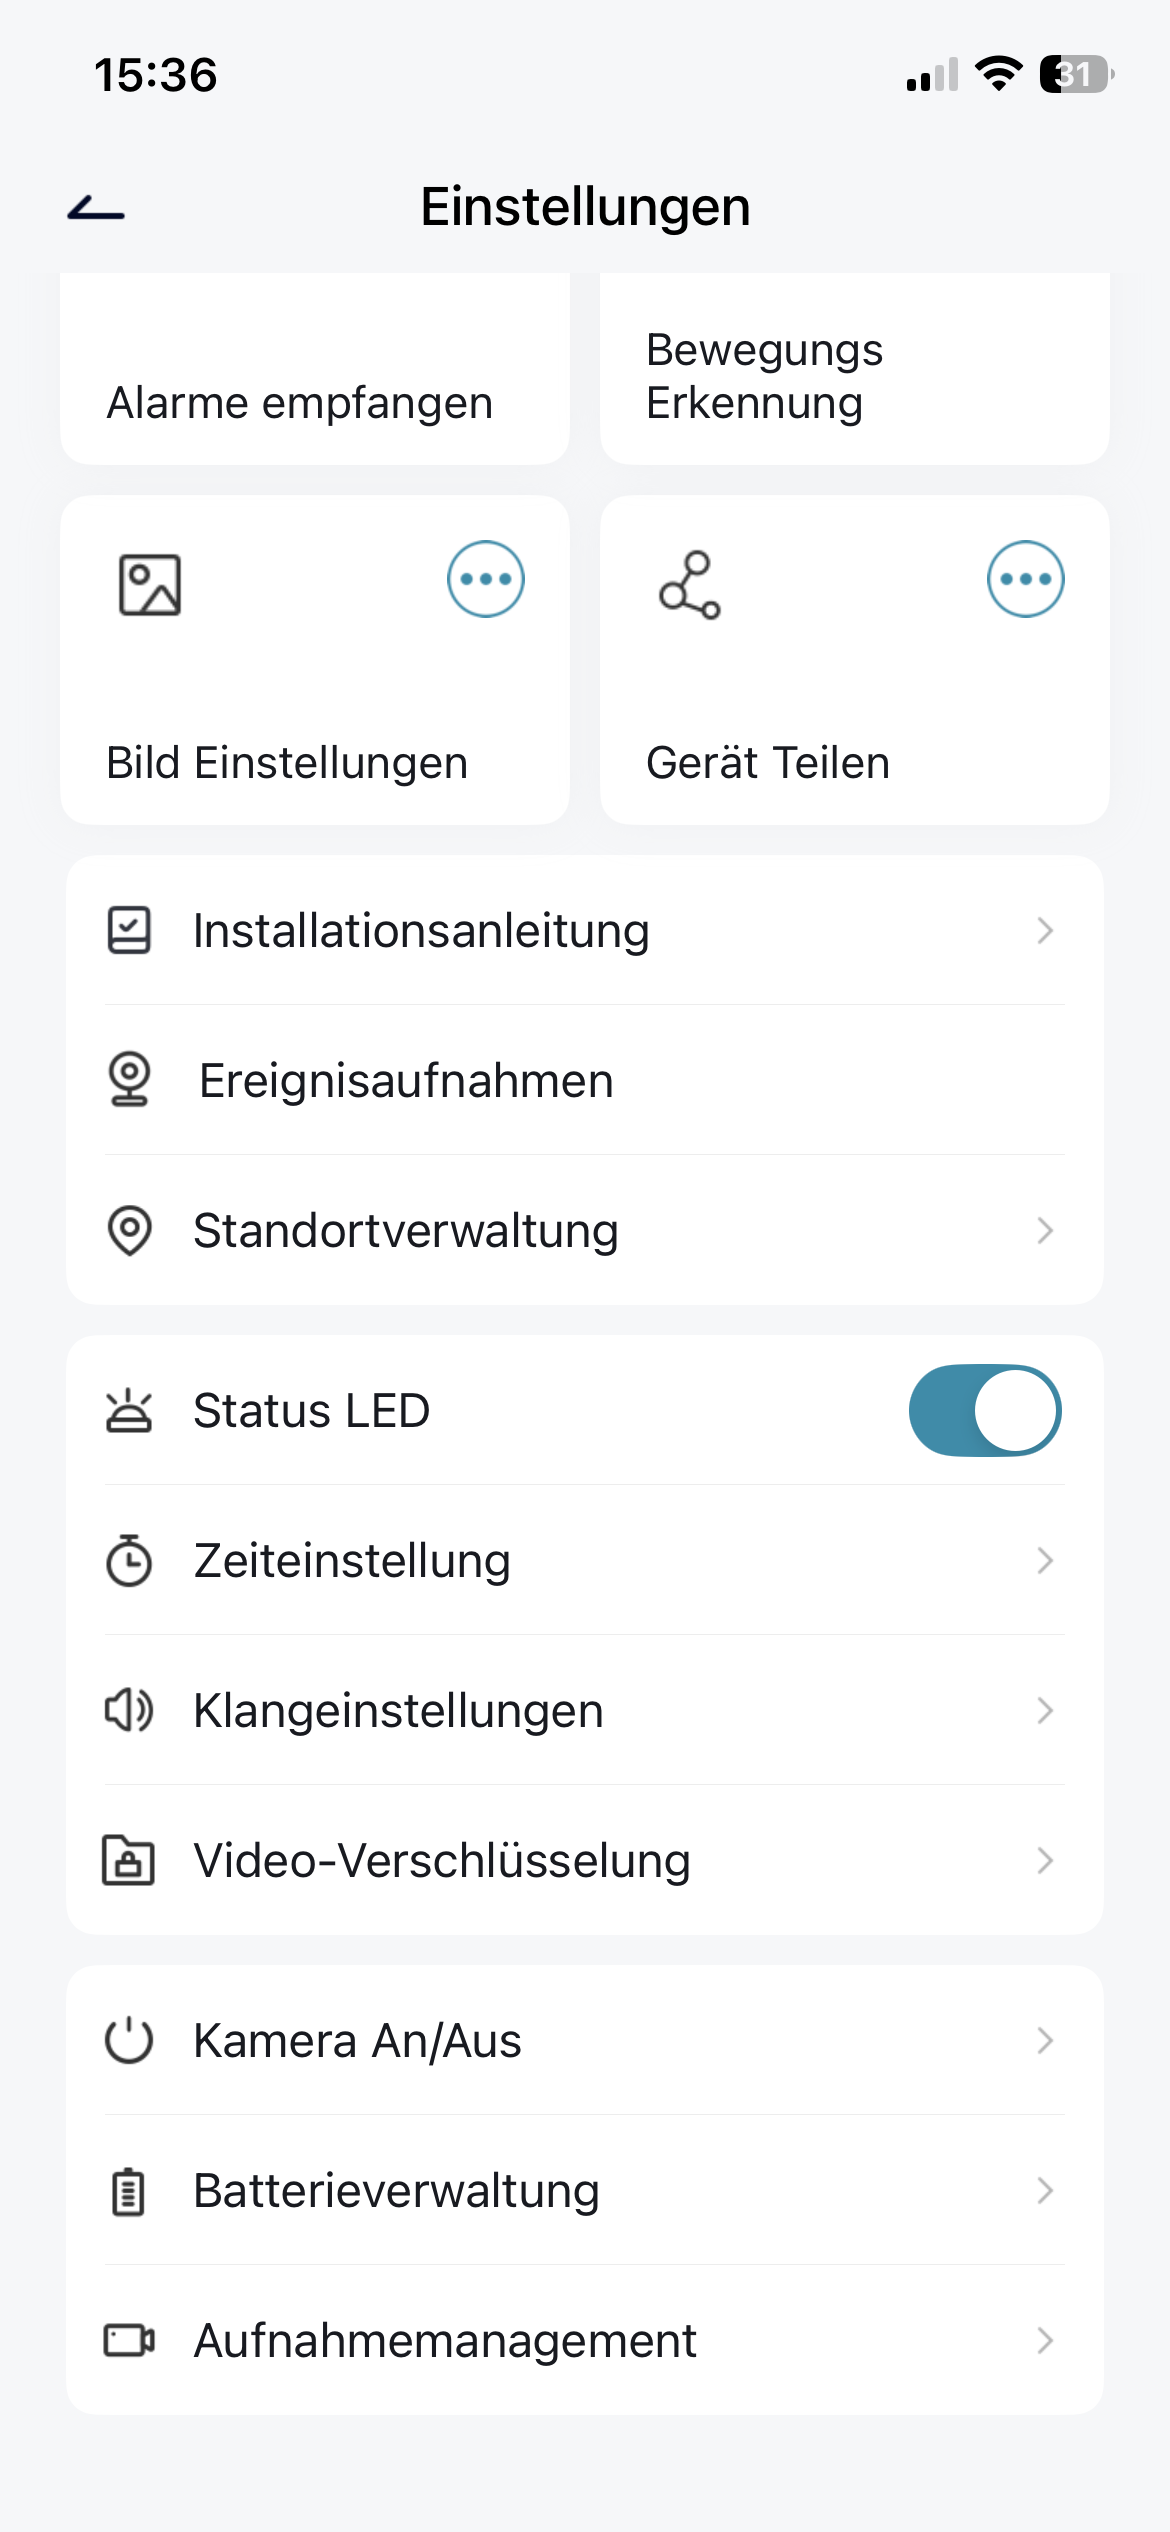Tap the location pin icon for Standortverwaltung
The width and height of the screenshot is (1170, 2532).
(129, 1230)
